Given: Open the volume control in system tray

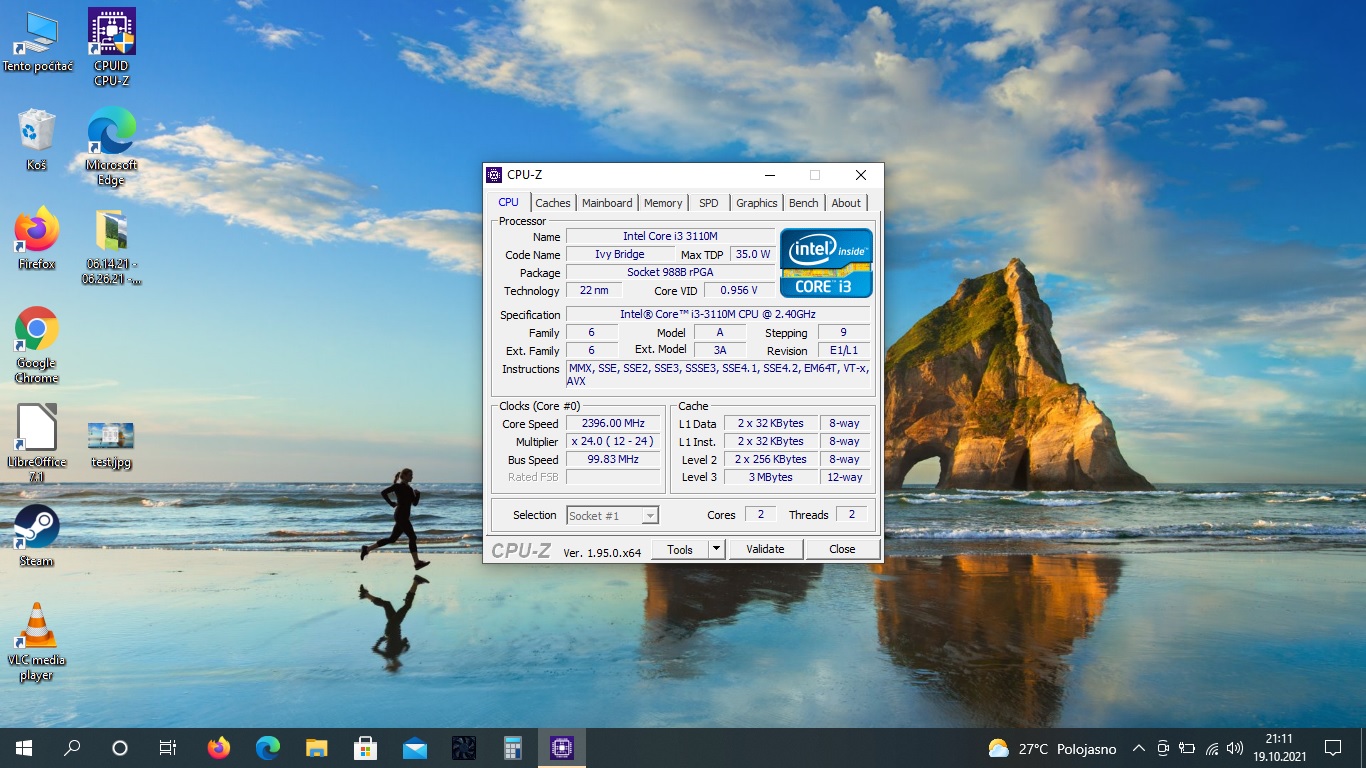Looking at the screenshot, I should (1235, 748).
